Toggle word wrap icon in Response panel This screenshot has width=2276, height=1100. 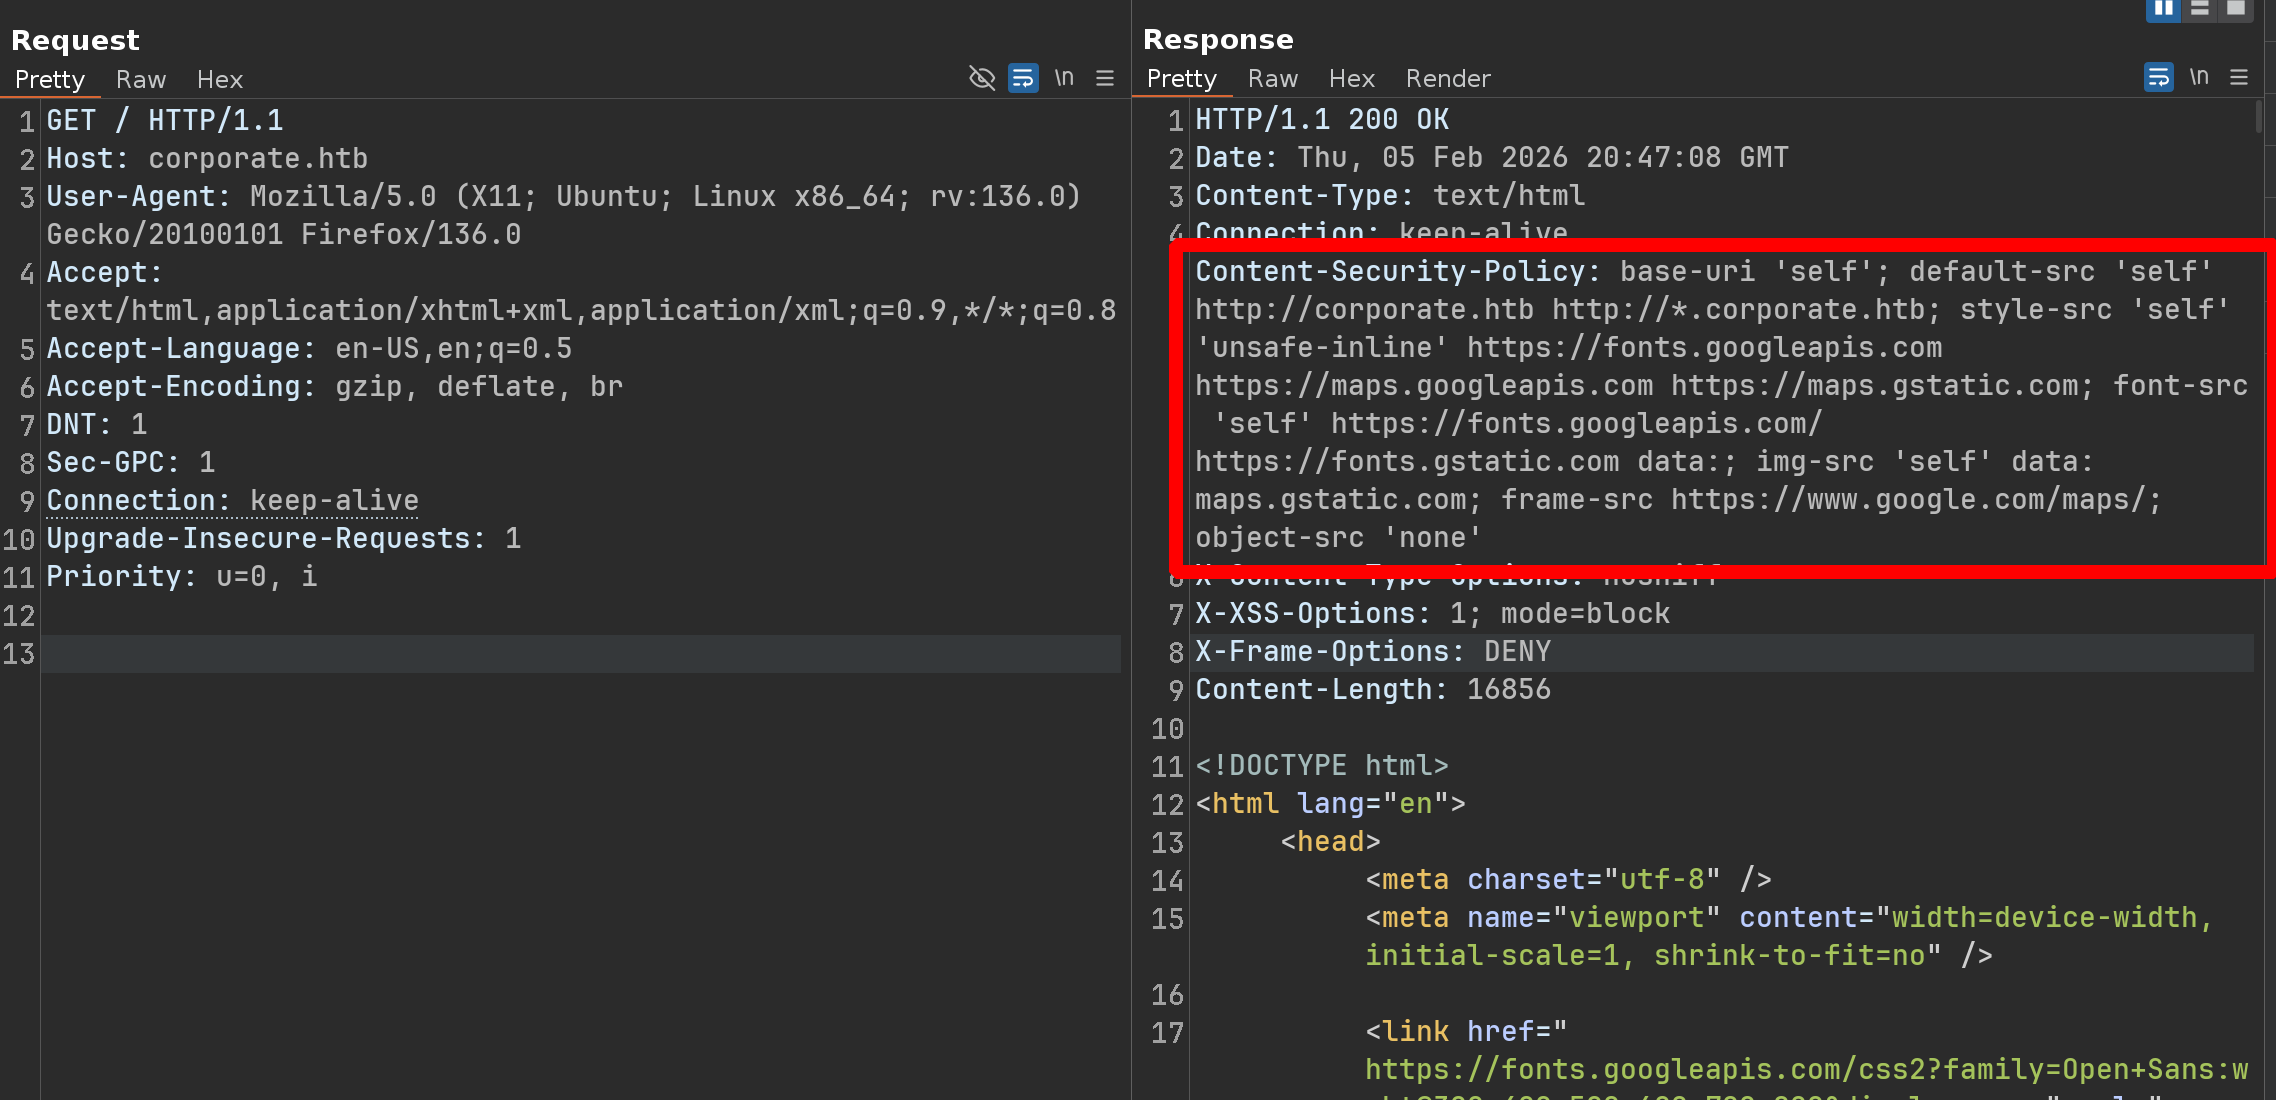(2158, 77)
